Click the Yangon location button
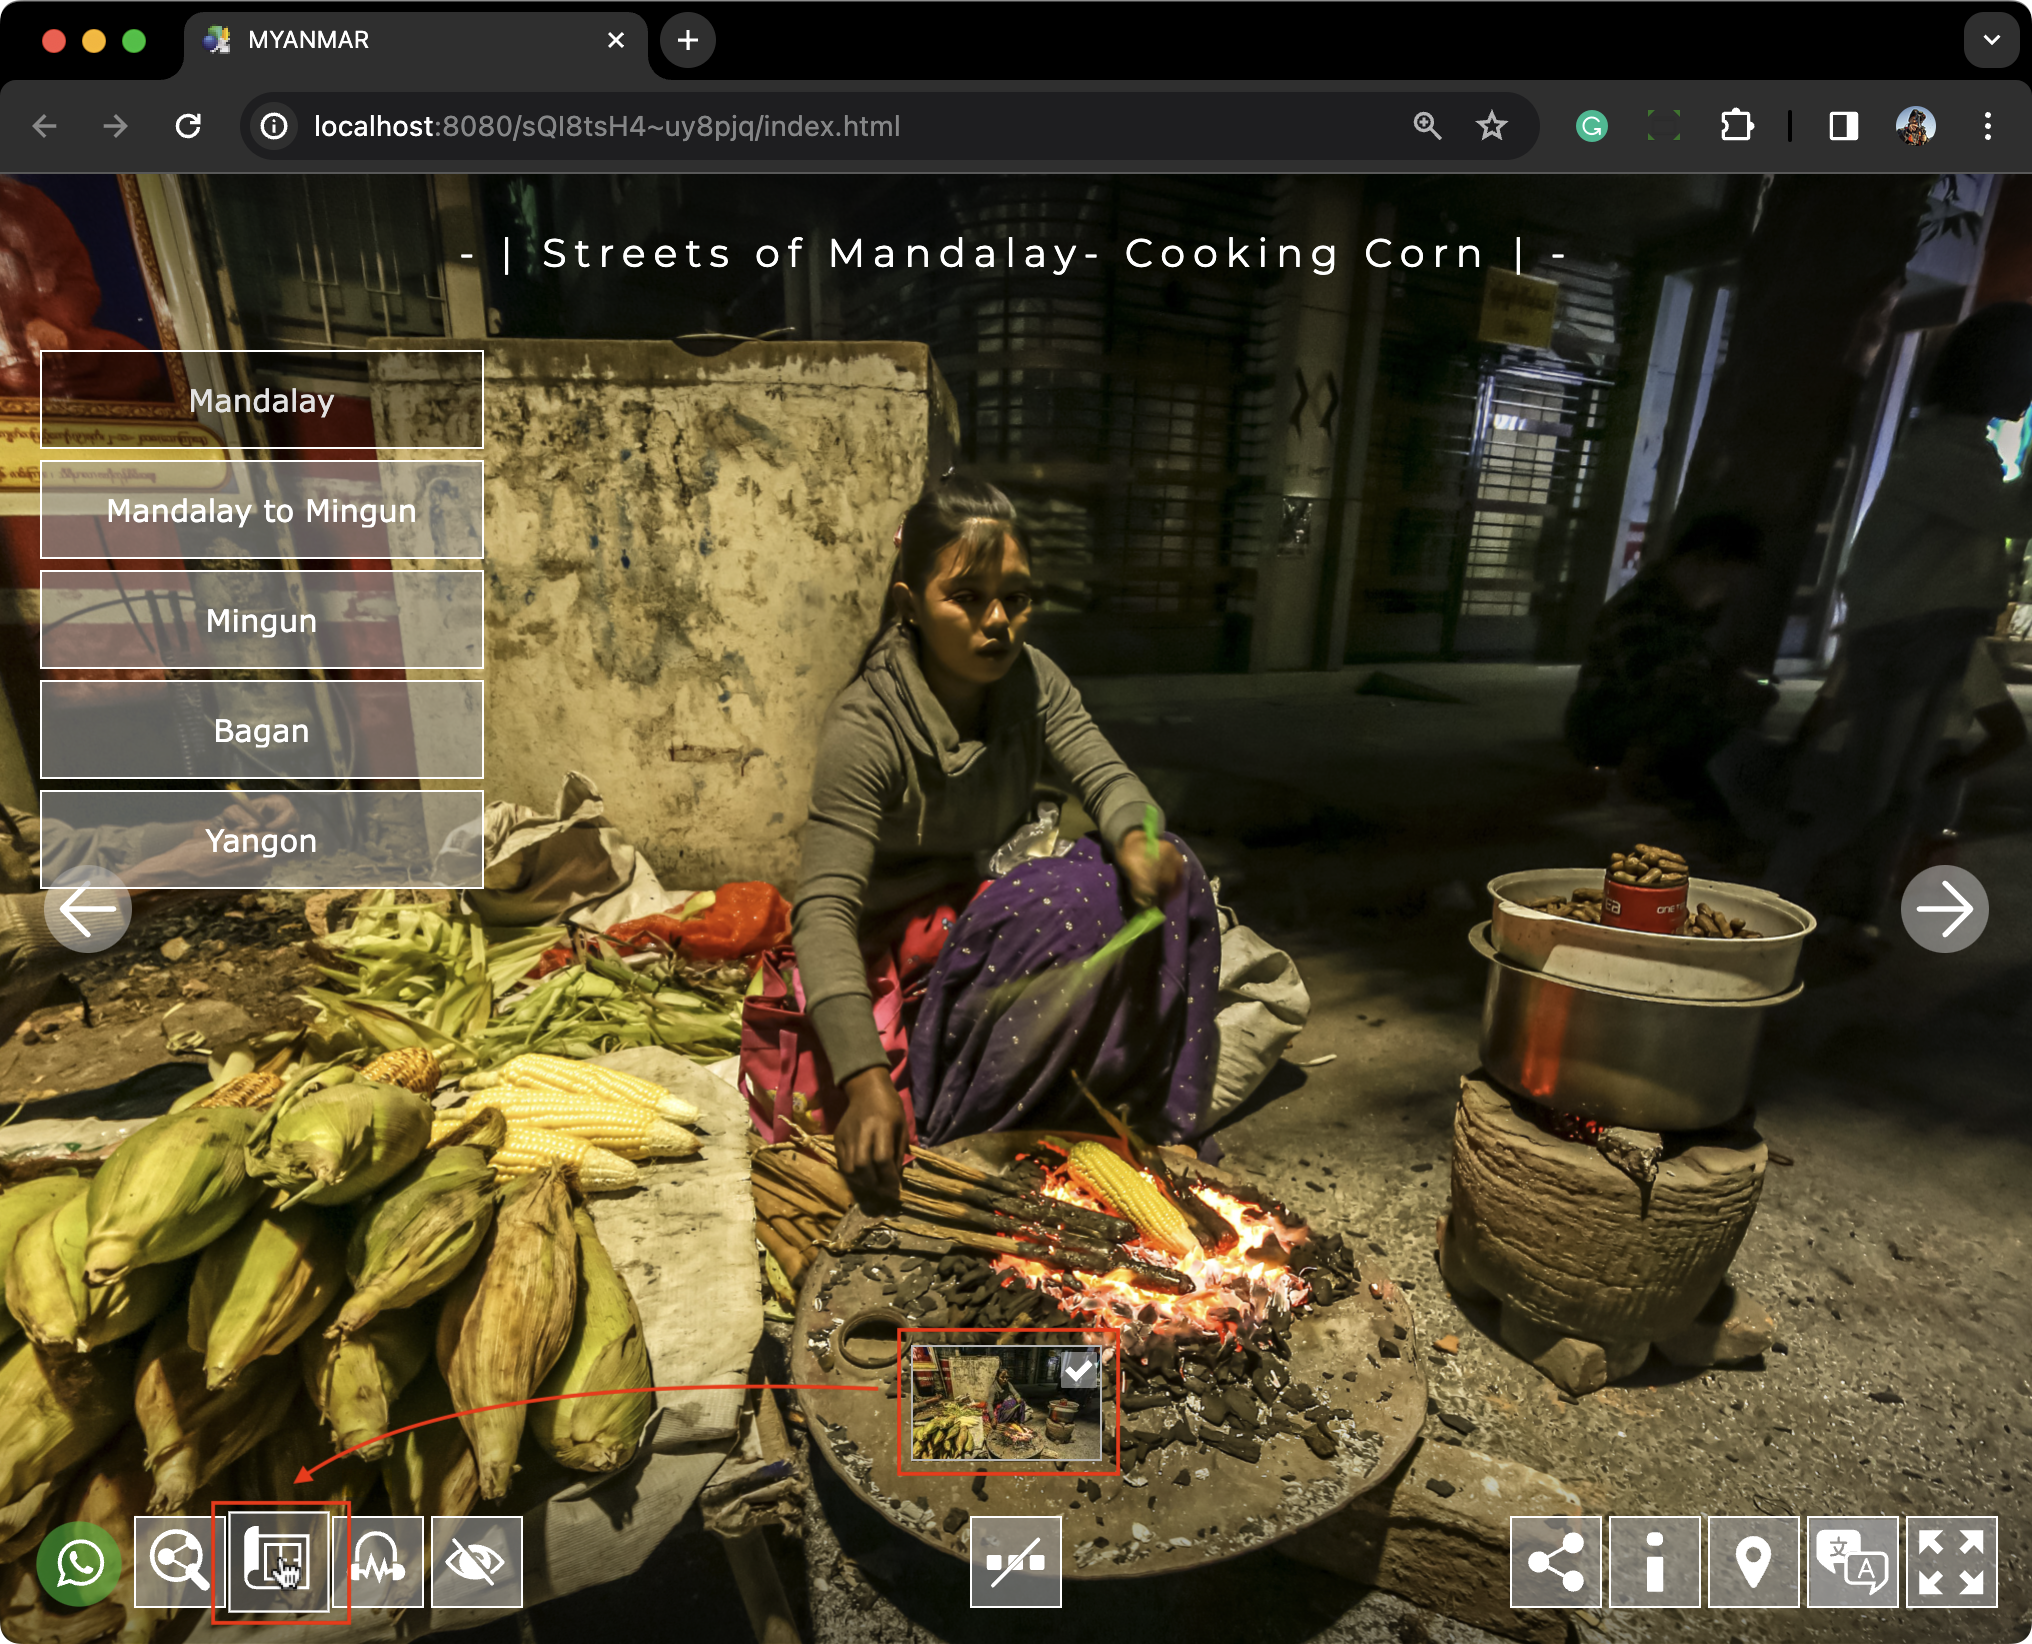Screen dimensions: 2032x1644 pos(261,840)
